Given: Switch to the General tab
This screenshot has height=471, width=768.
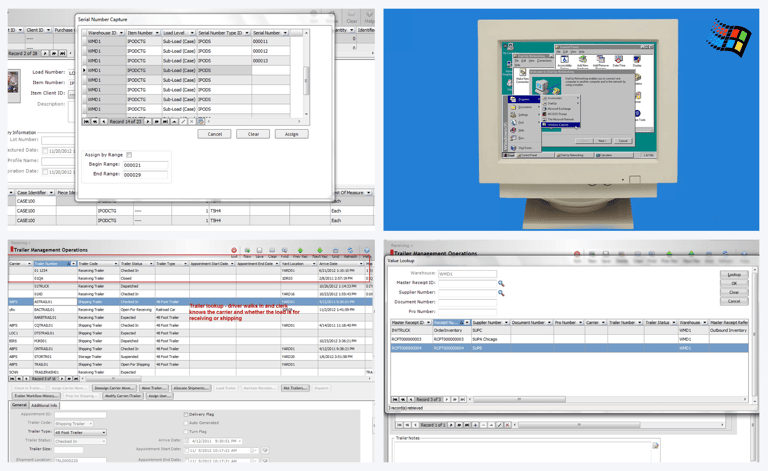Looking at the screenshot, I should click(19, 405).
